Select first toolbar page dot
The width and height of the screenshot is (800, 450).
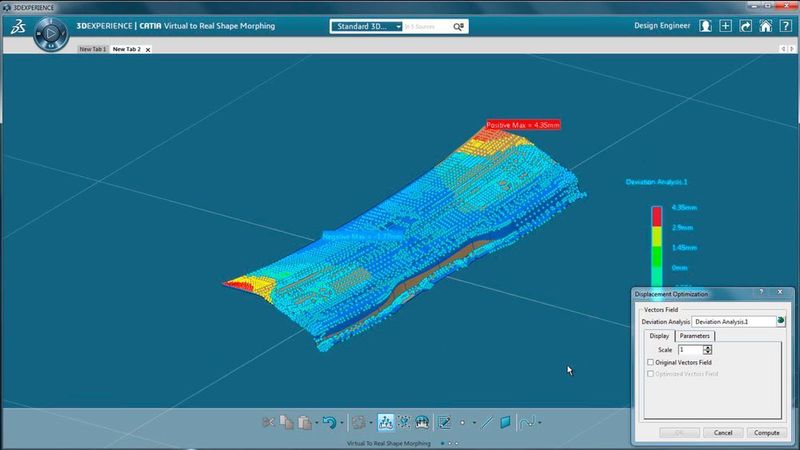[442, 443]
